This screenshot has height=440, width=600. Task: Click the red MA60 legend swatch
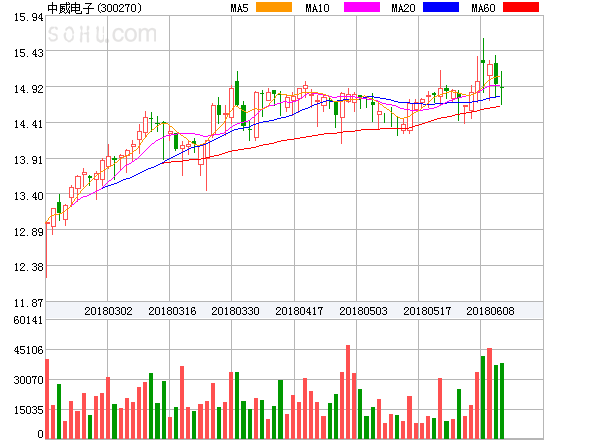click(521, 7)
